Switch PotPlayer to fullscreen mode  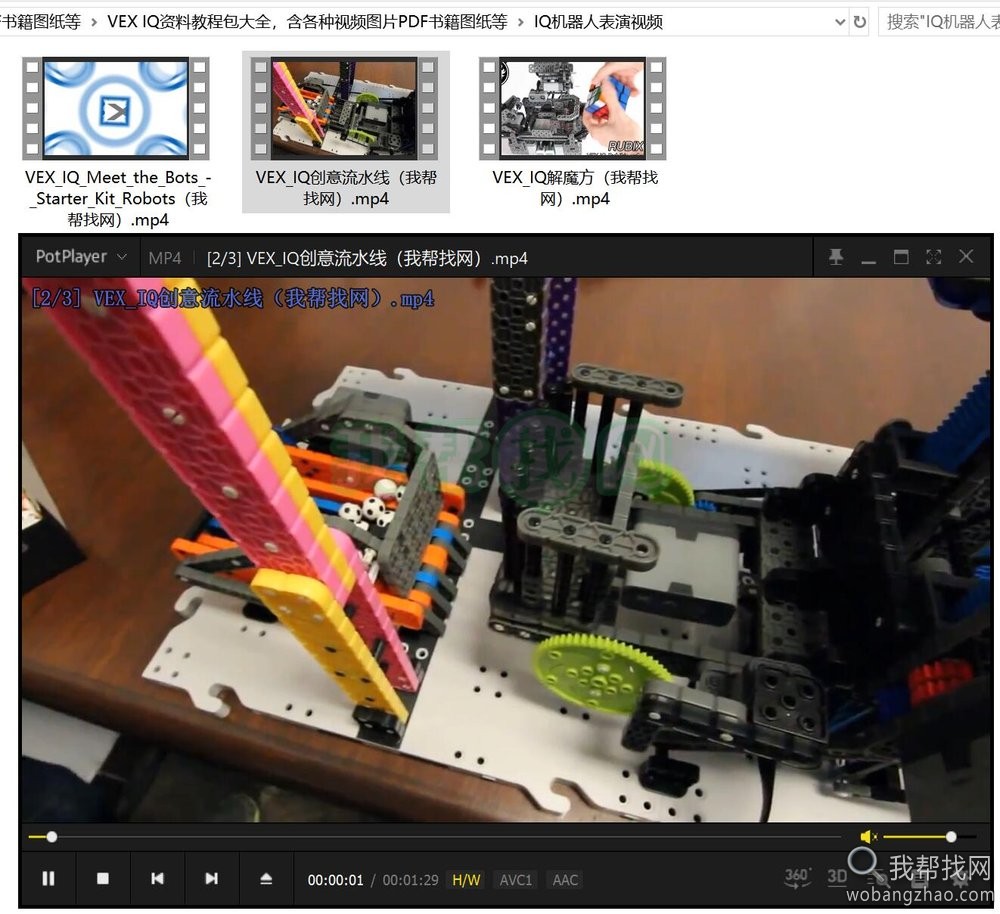(x=934, y=257)
